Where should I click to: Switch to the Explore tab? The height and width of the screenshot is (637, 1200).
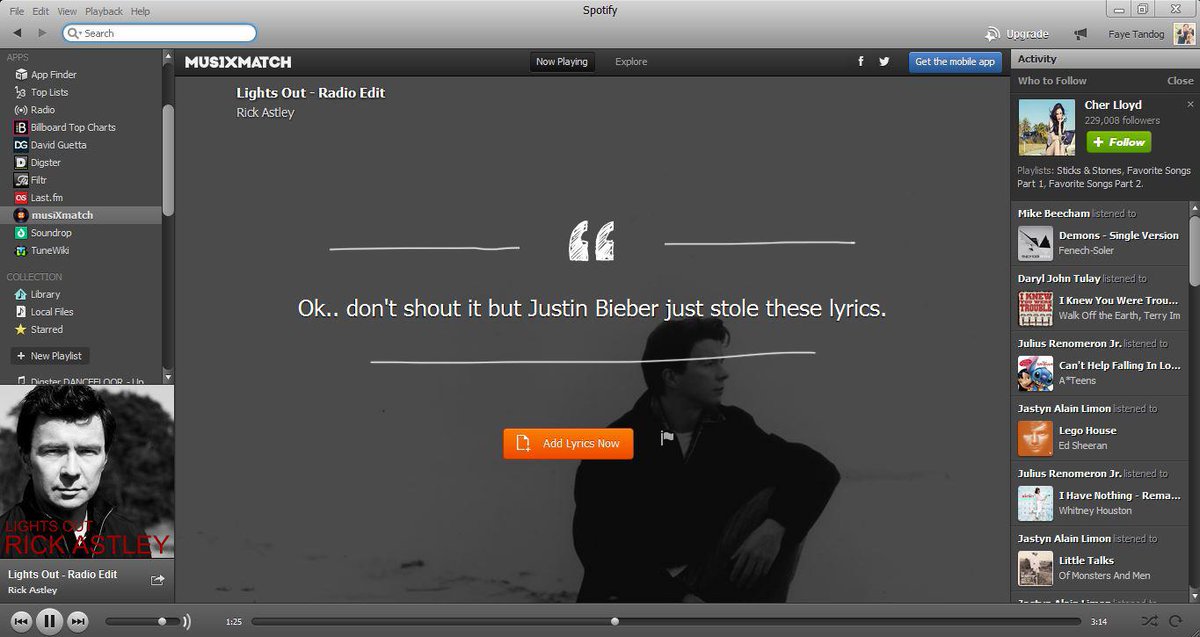631,62
